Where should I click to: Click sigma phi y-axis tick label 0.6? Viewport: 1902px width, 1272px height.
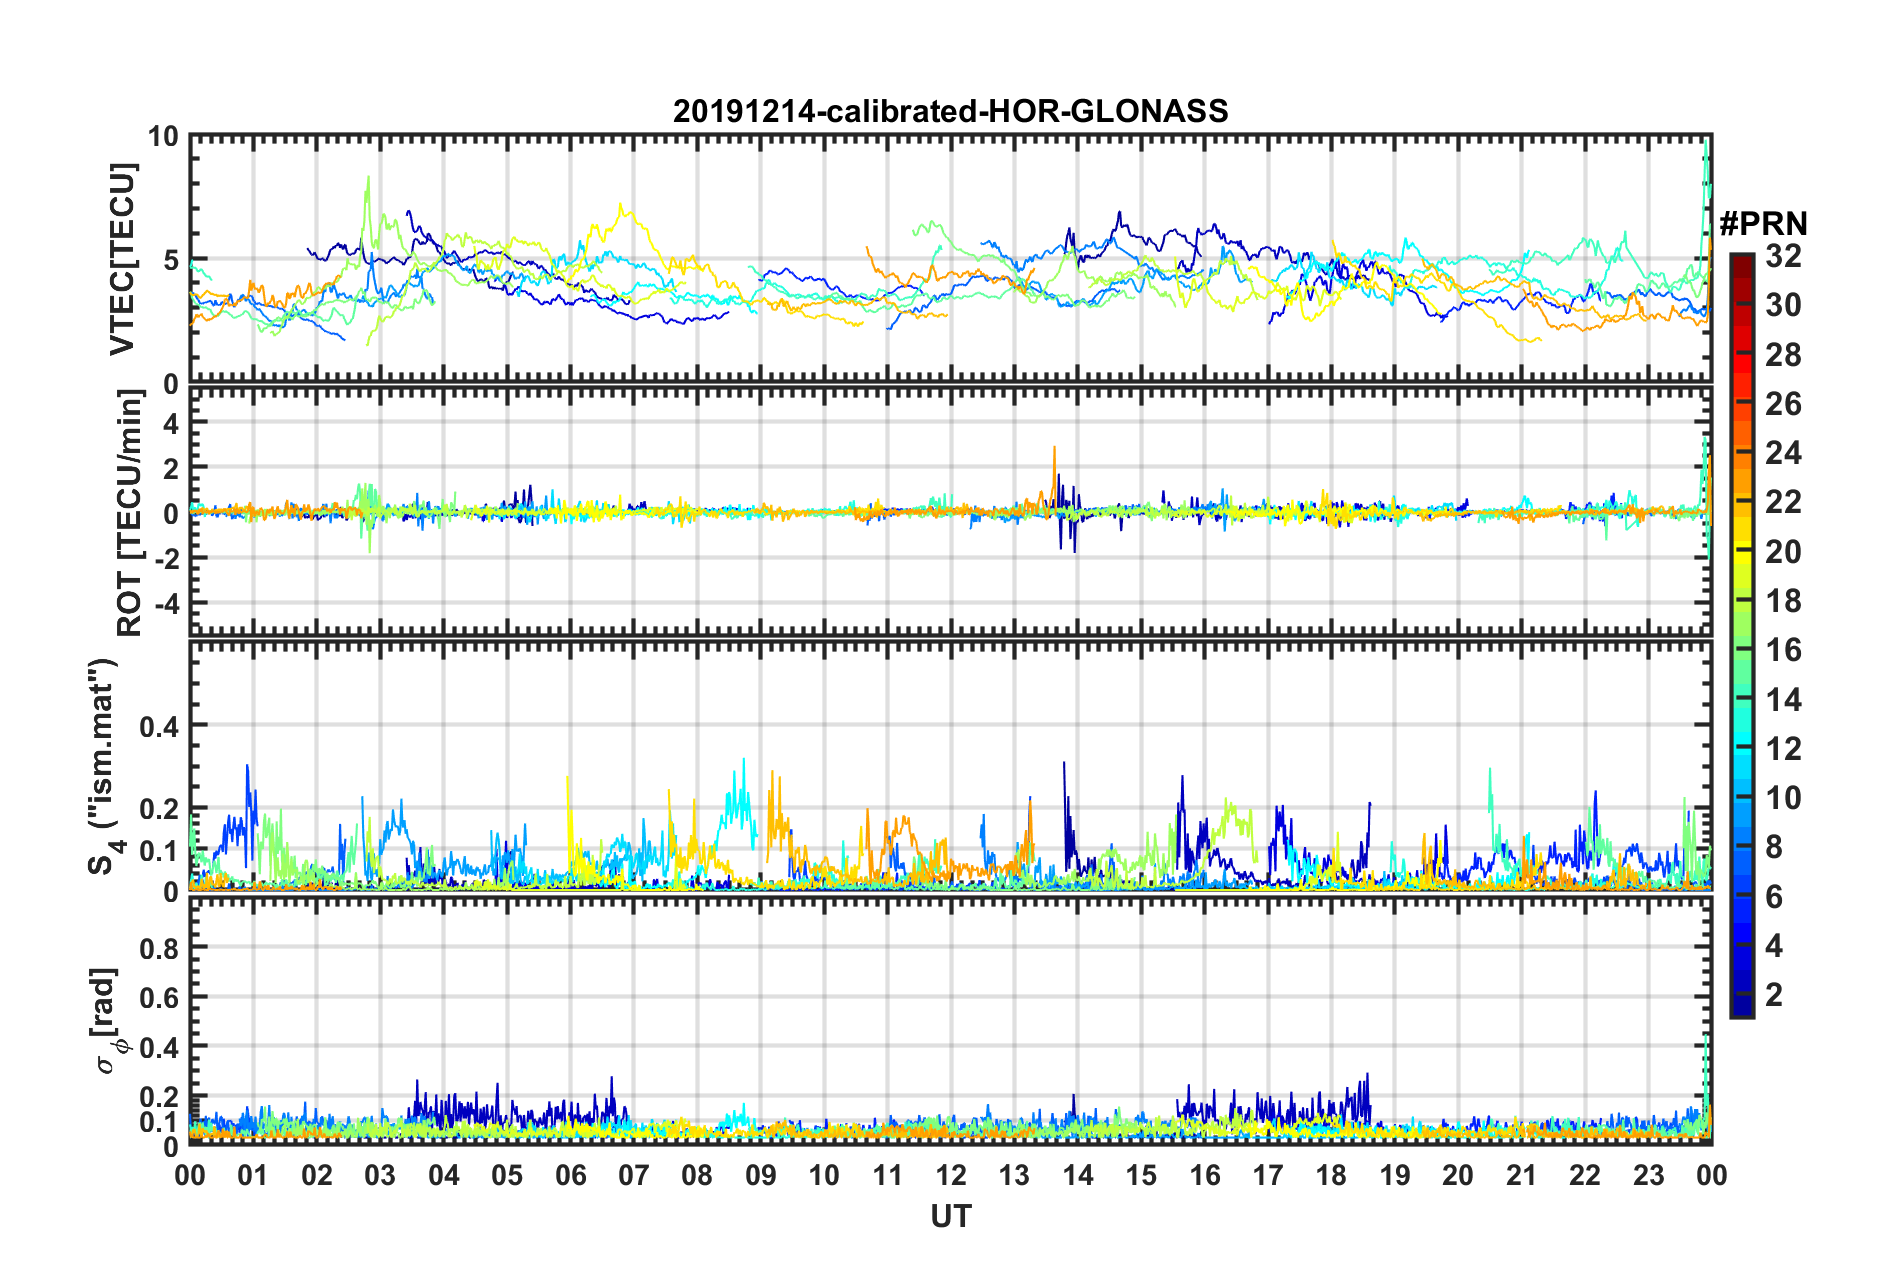pos(159,997)
